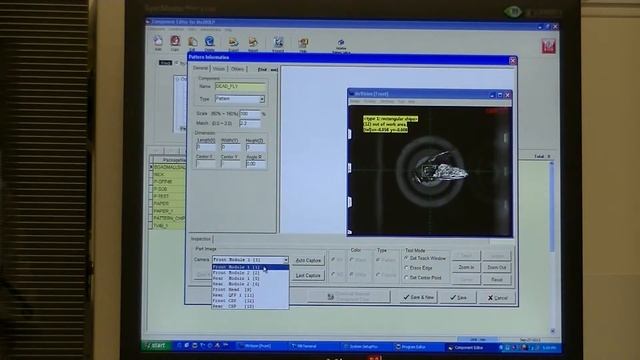Choose Front CSP [12] camera option

coord(250,300)
